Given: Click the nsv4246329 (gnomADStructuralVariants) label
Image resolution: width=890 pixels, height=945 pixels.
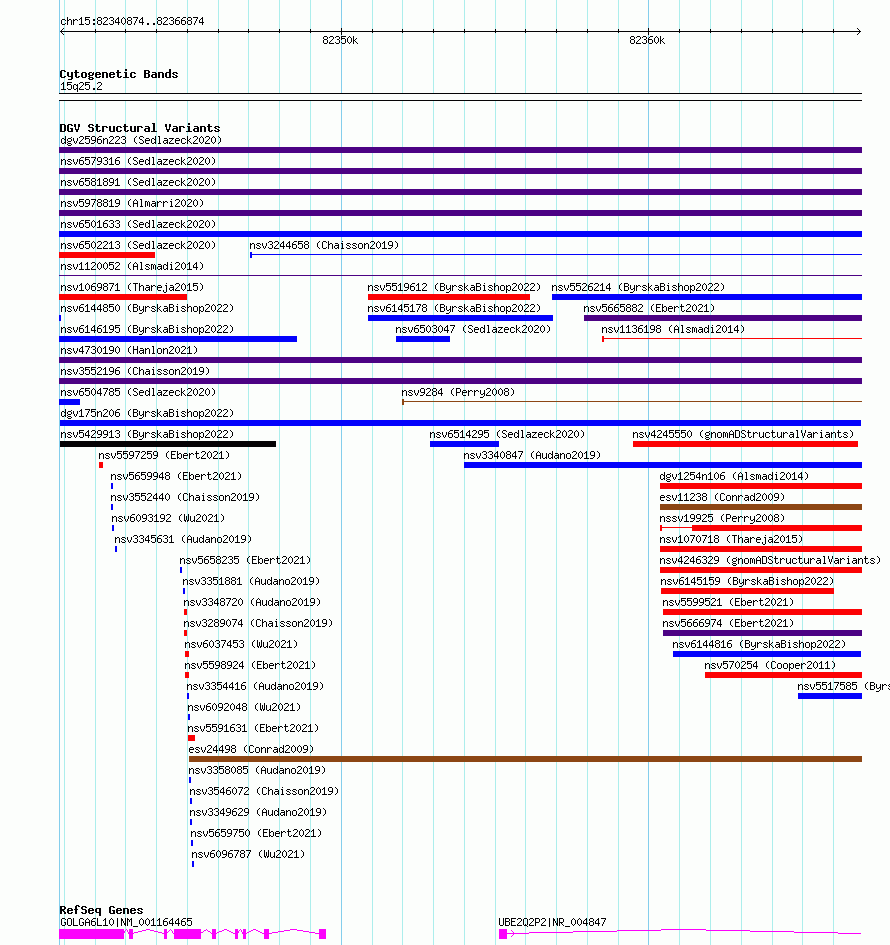Looking at the screenshot, I should pyautogui.click(x=770, y=560).
